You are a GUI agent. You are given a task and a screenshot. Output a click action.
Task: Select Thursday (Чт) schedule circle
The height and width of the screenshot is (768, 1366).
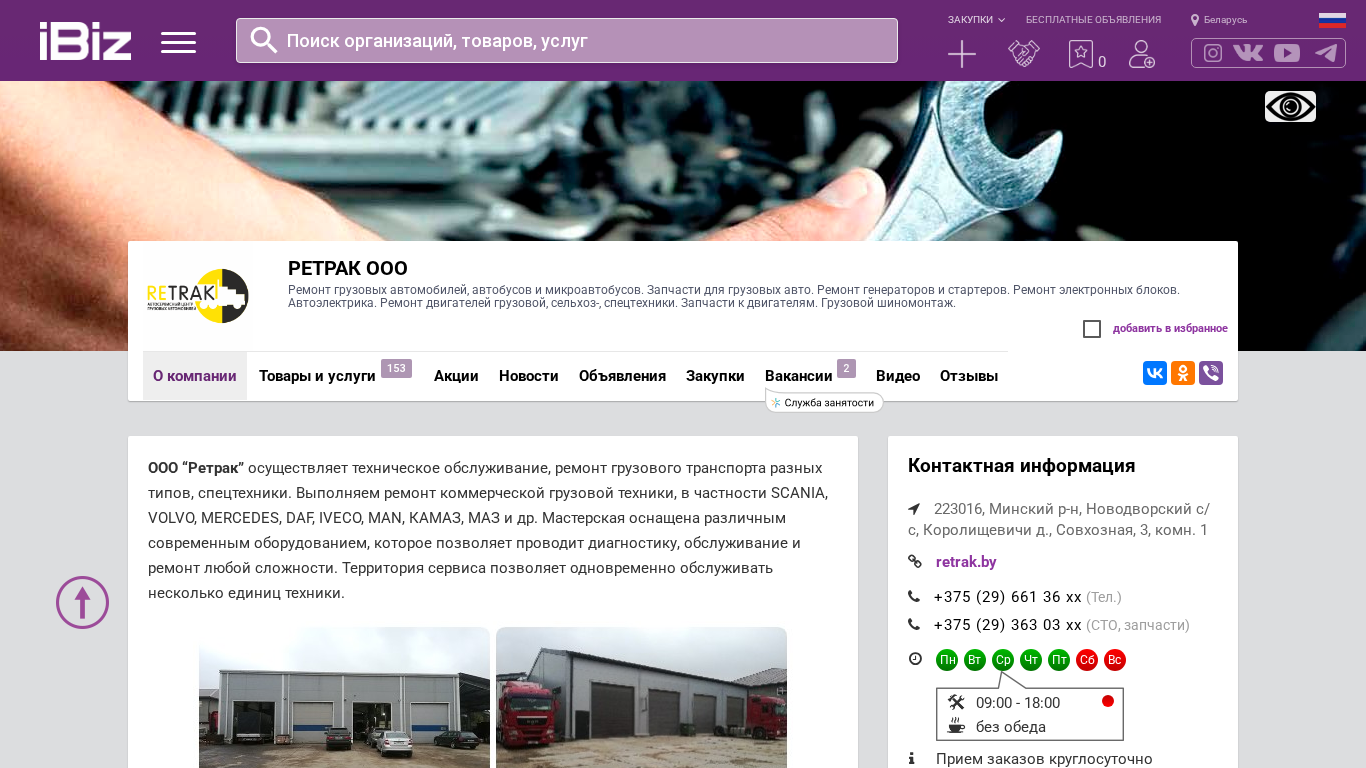tap(1031, 660)
